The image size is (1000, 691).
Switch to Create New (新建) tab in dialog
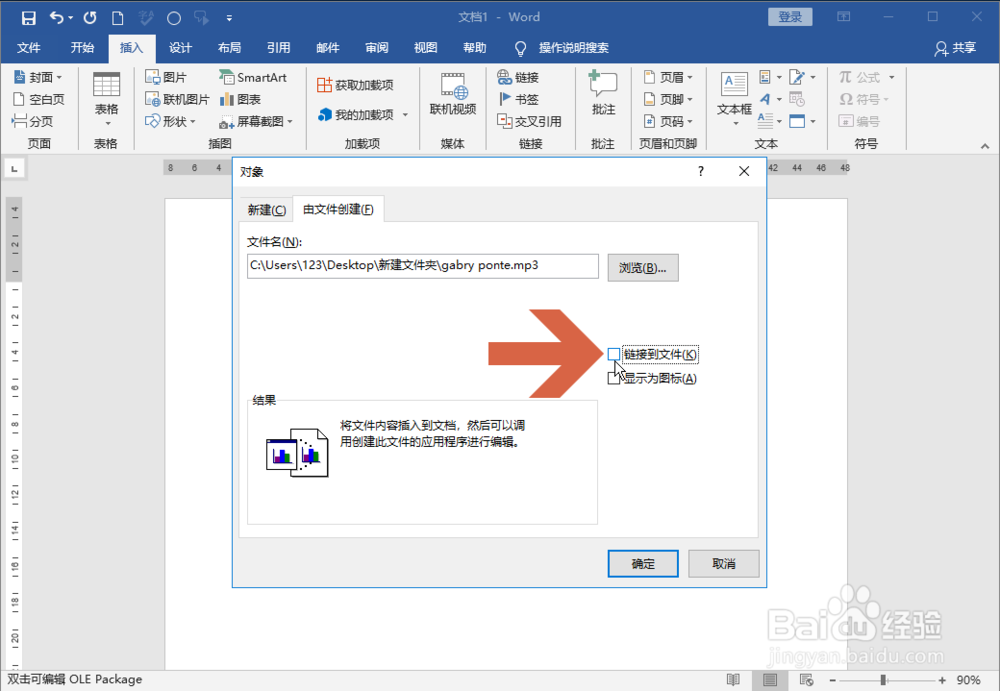pyautogui.click(x=267, y=210)
